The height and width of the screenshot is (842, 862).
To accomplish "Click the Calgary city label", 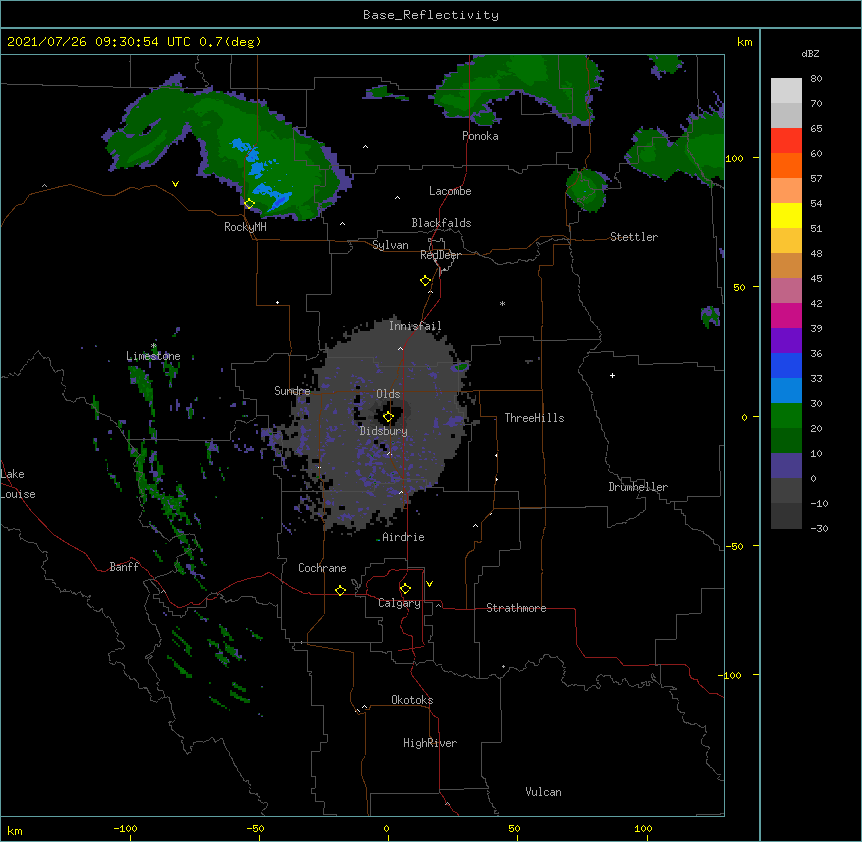I will pyautogui.click(x=399, y=603).
